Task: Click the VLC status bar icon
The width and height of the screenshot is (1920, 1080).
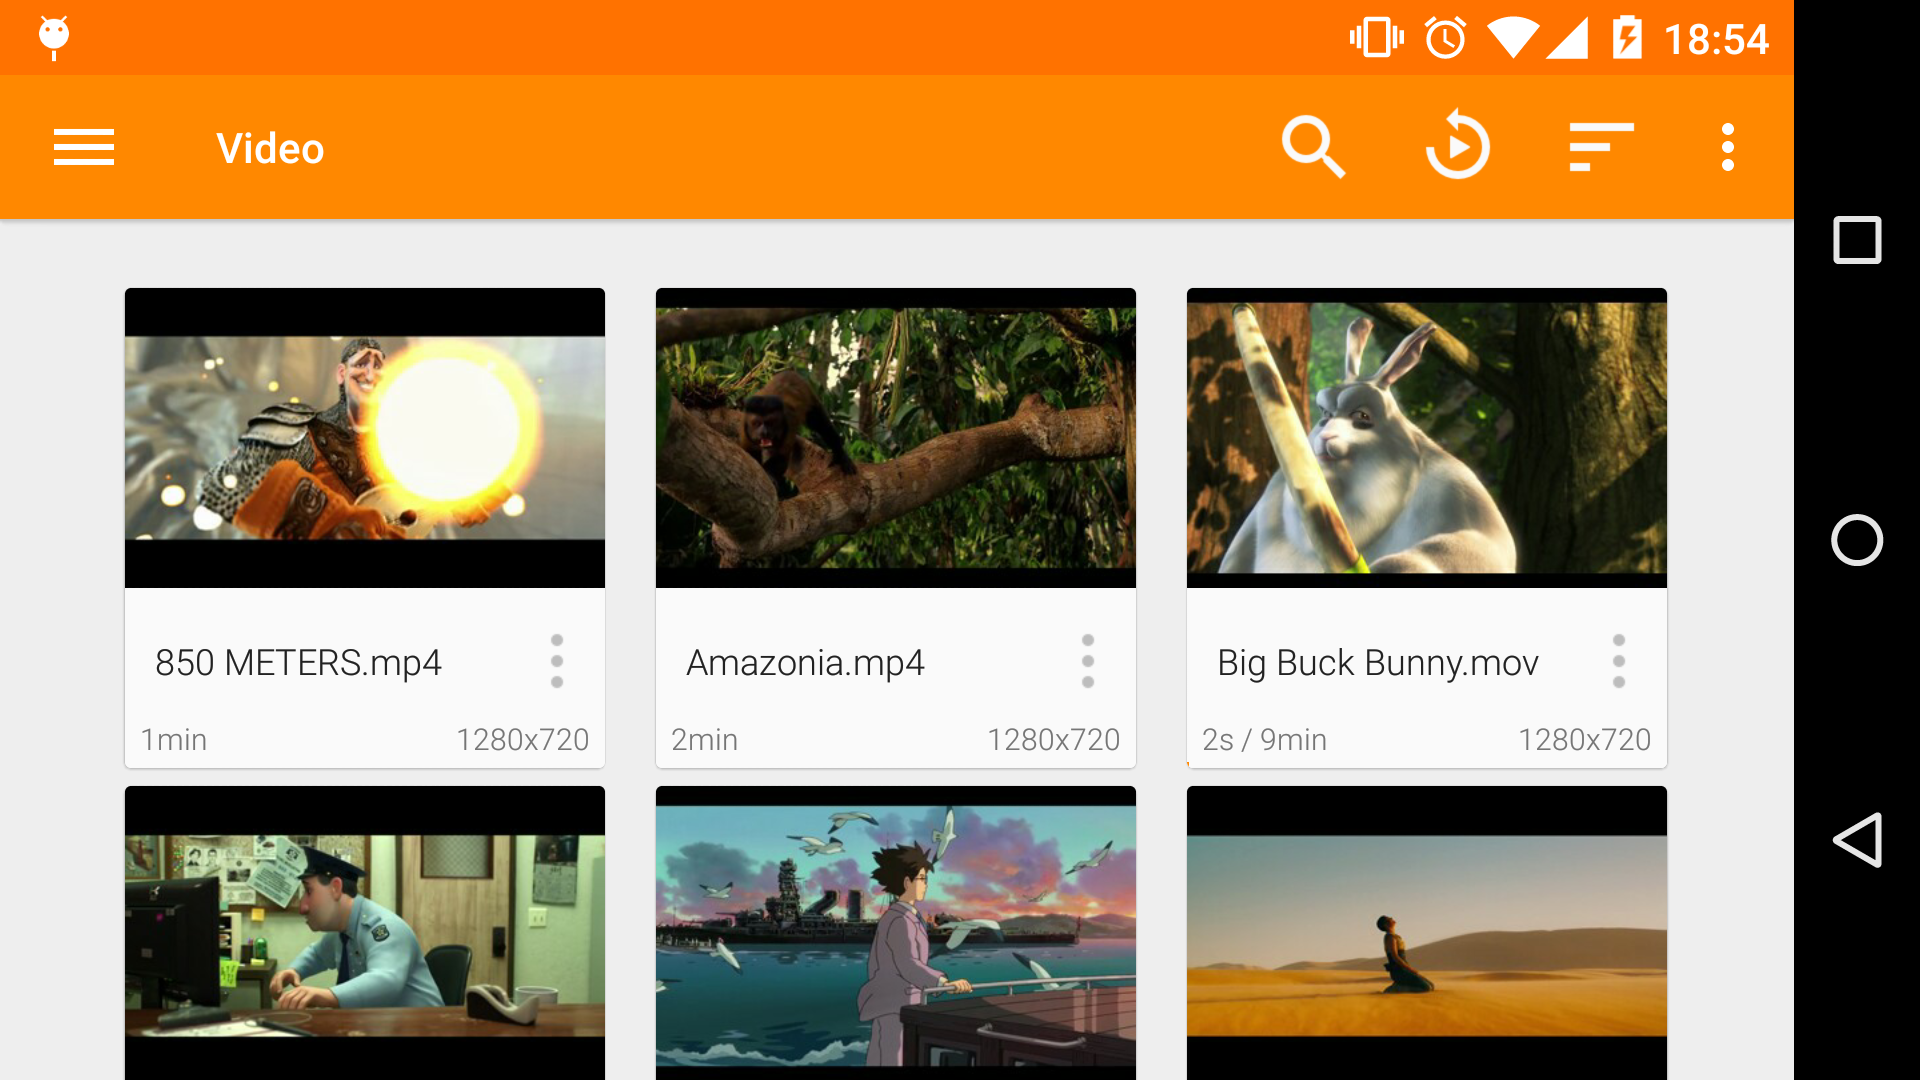Action: point(53,37)
